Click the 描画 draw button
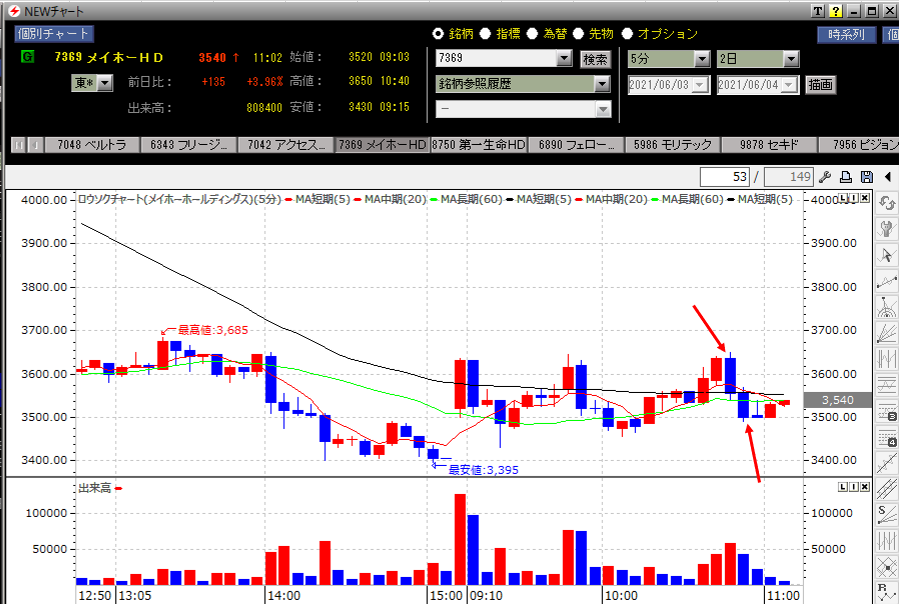 pyautogui.click(x=820, y=85)
